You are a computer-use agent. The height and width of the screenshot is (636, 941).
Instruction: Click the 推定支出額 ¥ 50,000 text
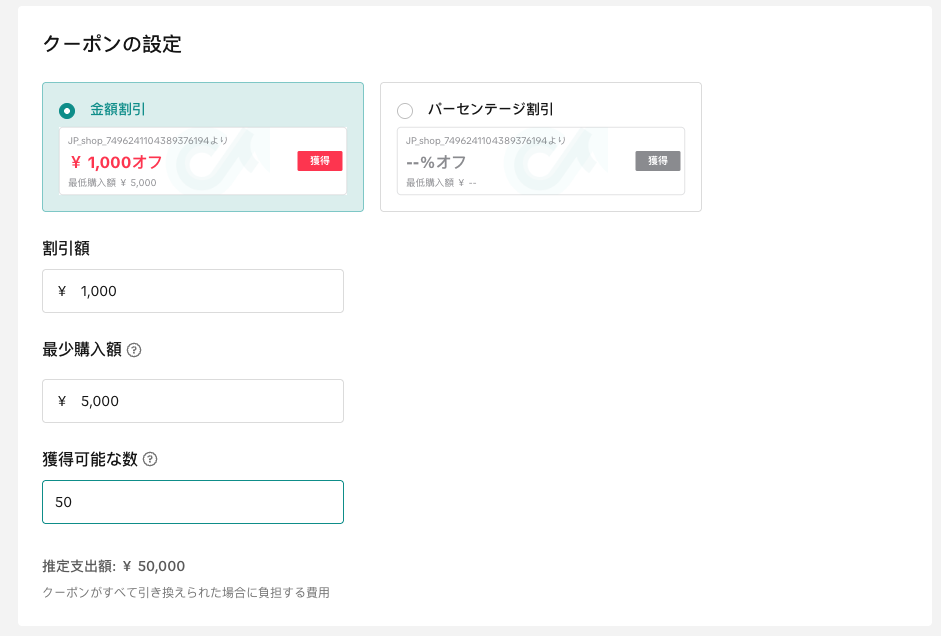[113, 566]
